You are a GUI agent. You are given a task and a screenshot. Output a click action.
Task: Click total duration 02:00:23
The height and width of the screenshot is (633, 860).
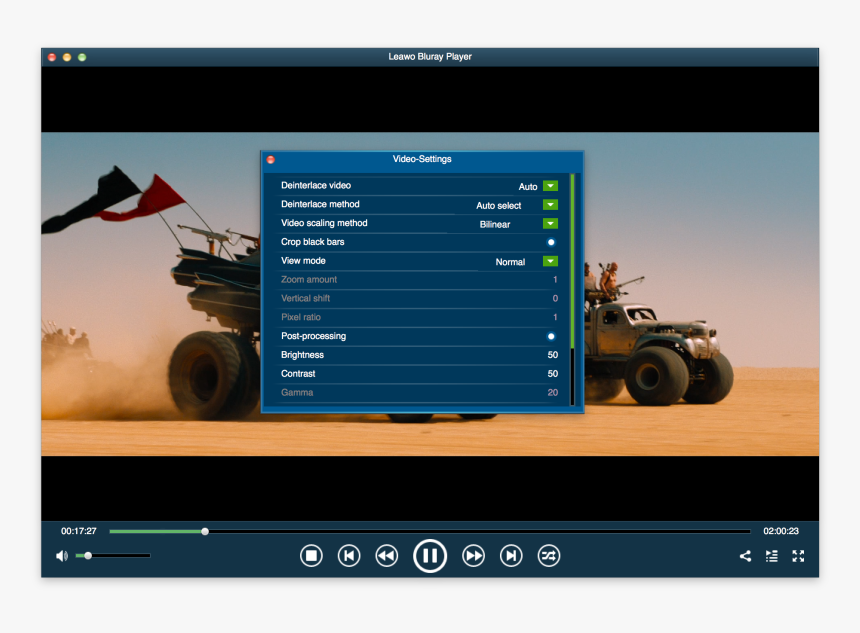point(781,531)
